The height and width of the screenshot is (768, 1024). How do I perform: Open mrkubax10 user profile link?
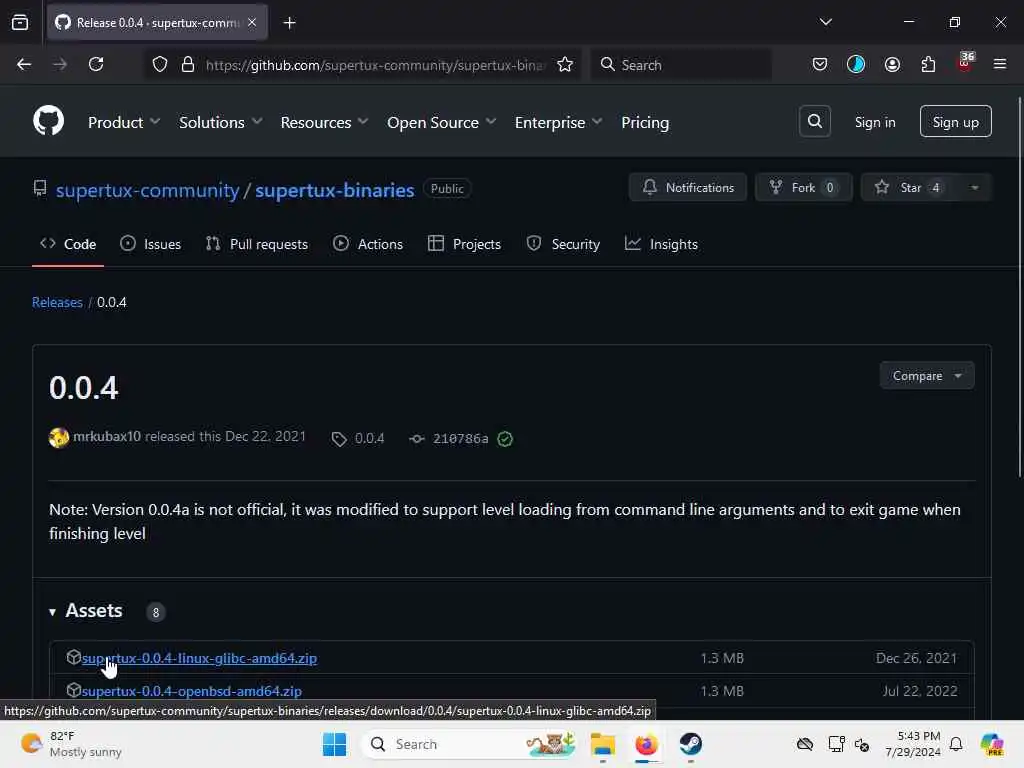pos(106,436)
